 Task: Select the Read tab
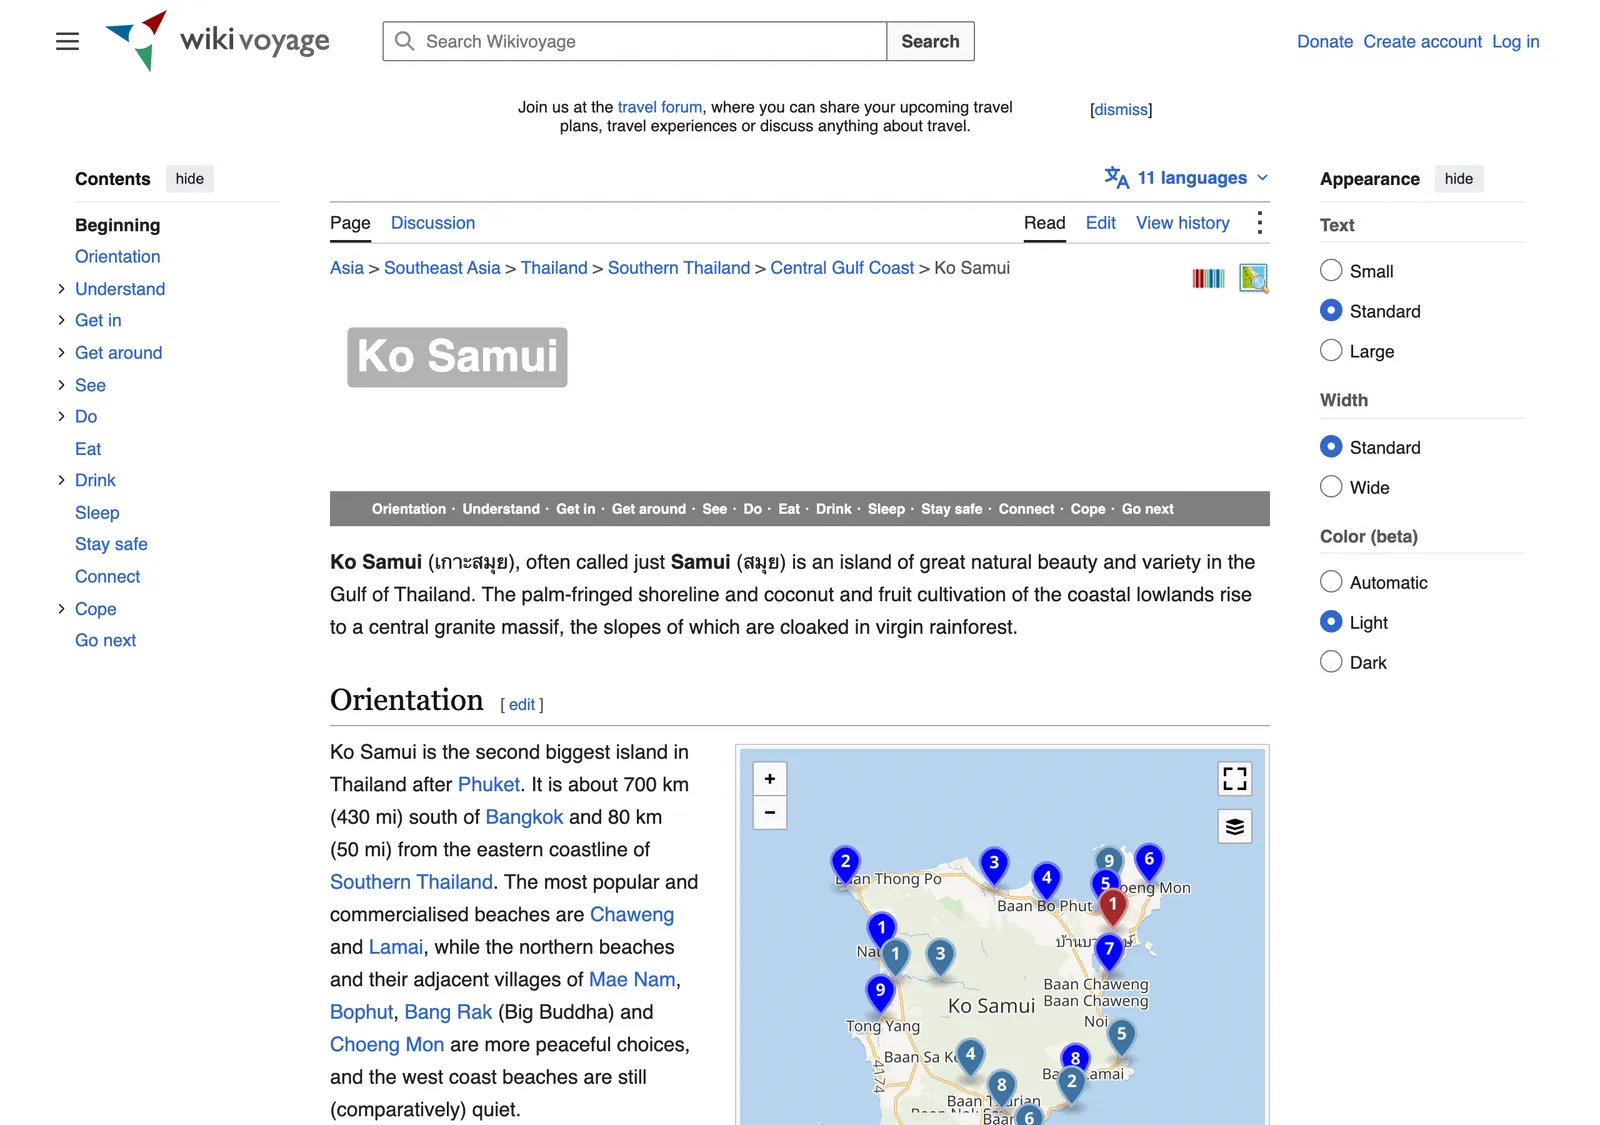pos(1044,223)
